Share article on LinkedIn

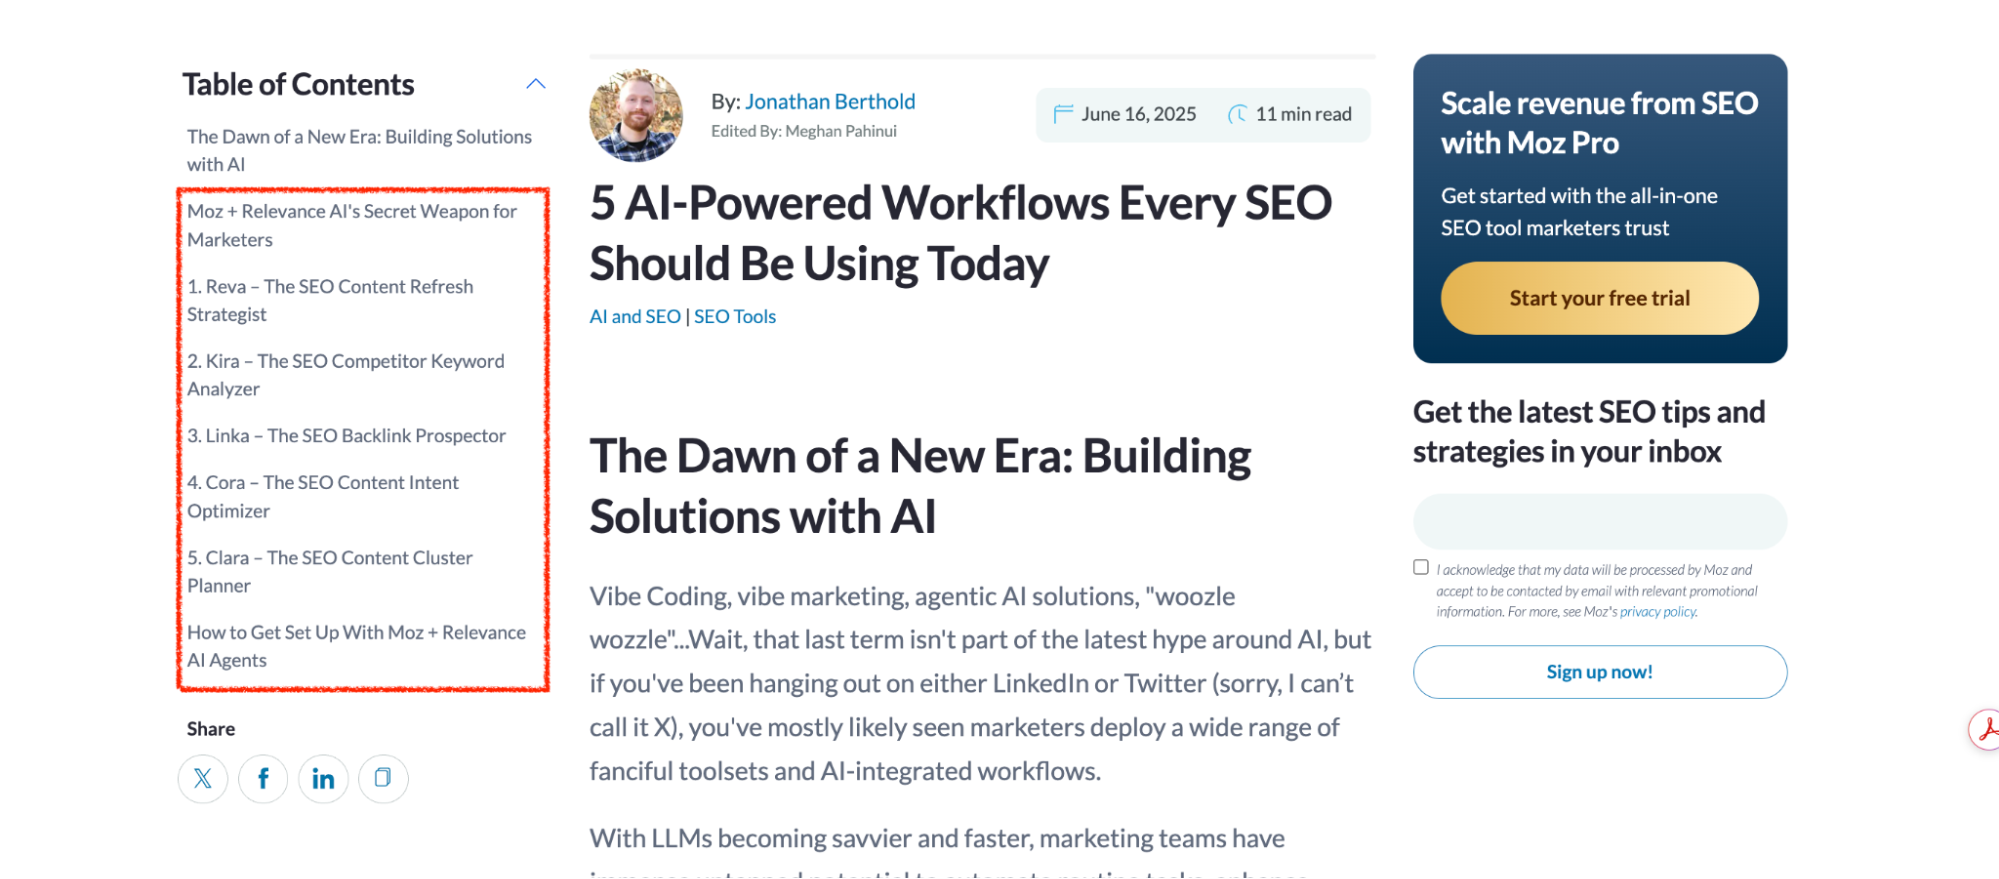[x=323, y=778]
